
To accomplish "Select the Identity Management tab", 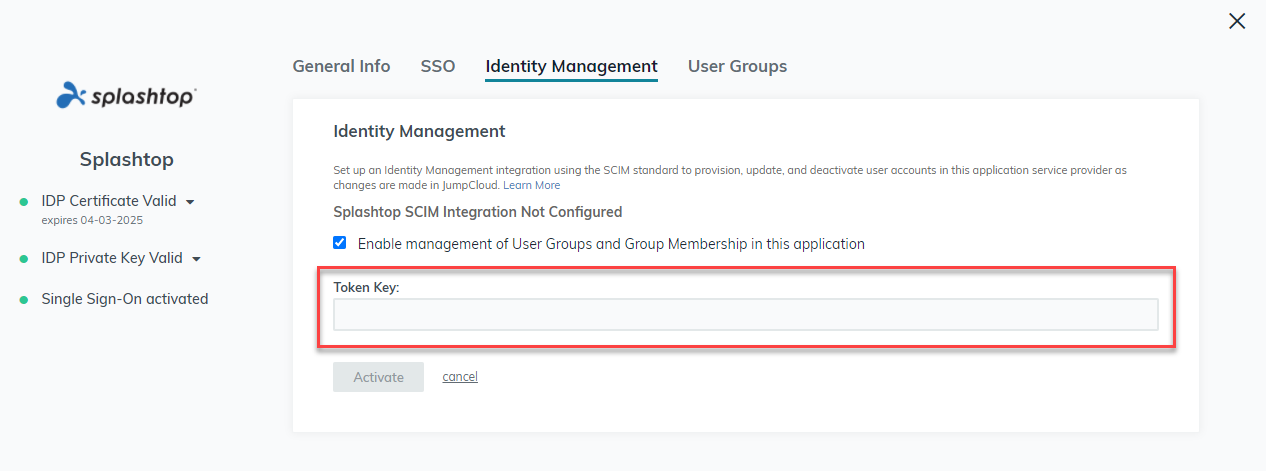I will (x=571, y=66).
